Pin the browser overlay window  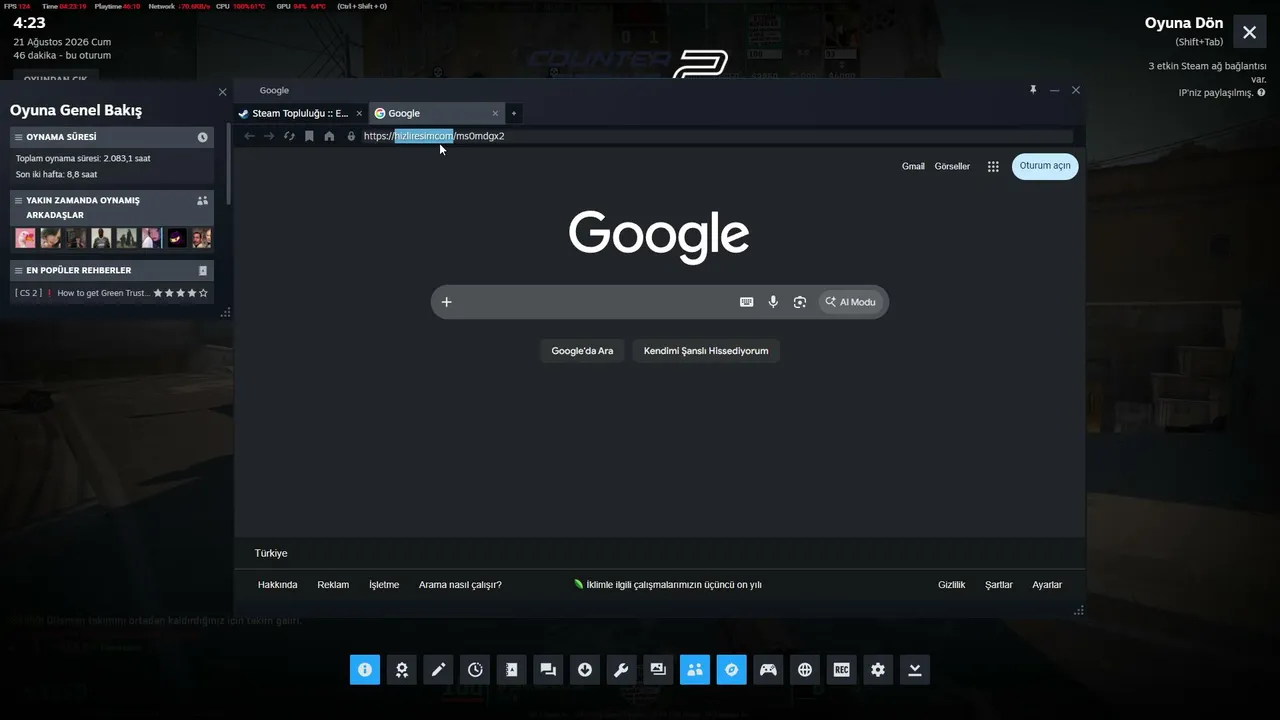coord(1033,90)
